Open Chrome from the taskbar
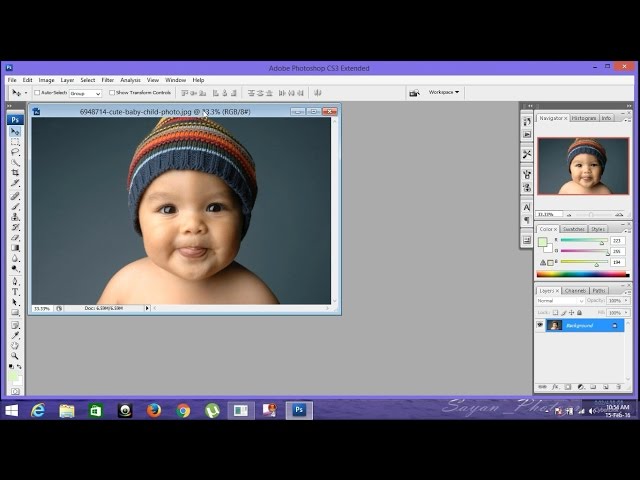This screenshot has width=640, height=480. pos(183,410)
